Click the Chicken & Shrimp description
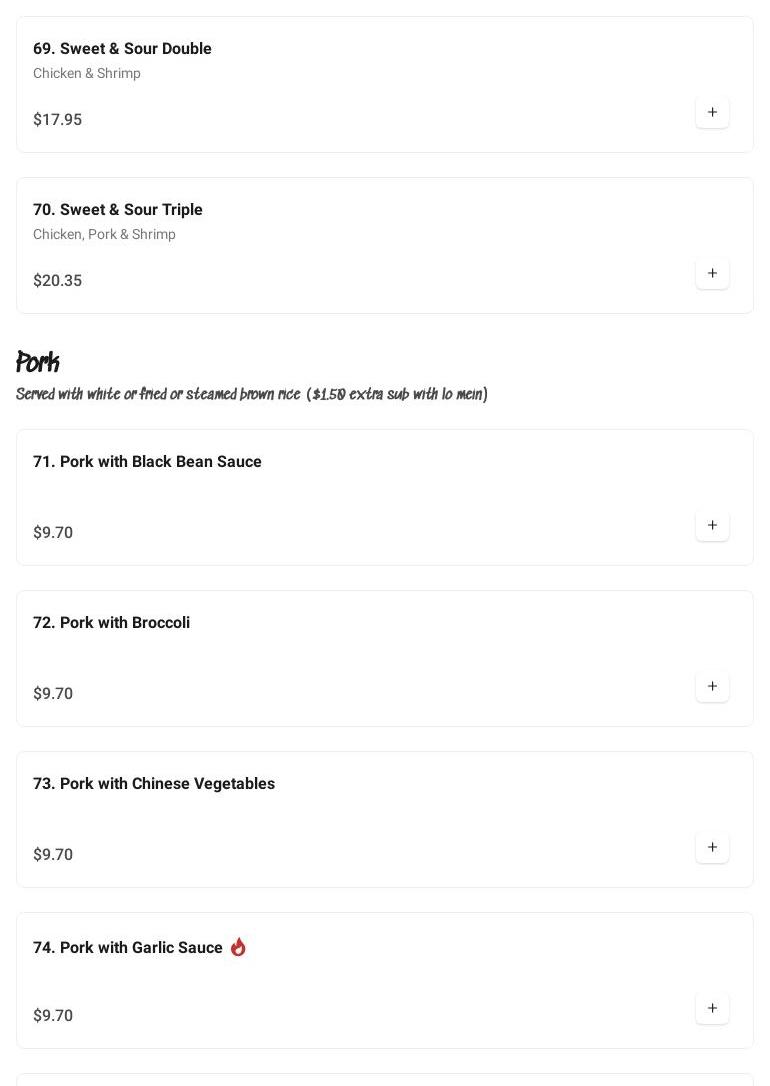The height and width of the screenshot is (1086, 770). click(87, 74)
